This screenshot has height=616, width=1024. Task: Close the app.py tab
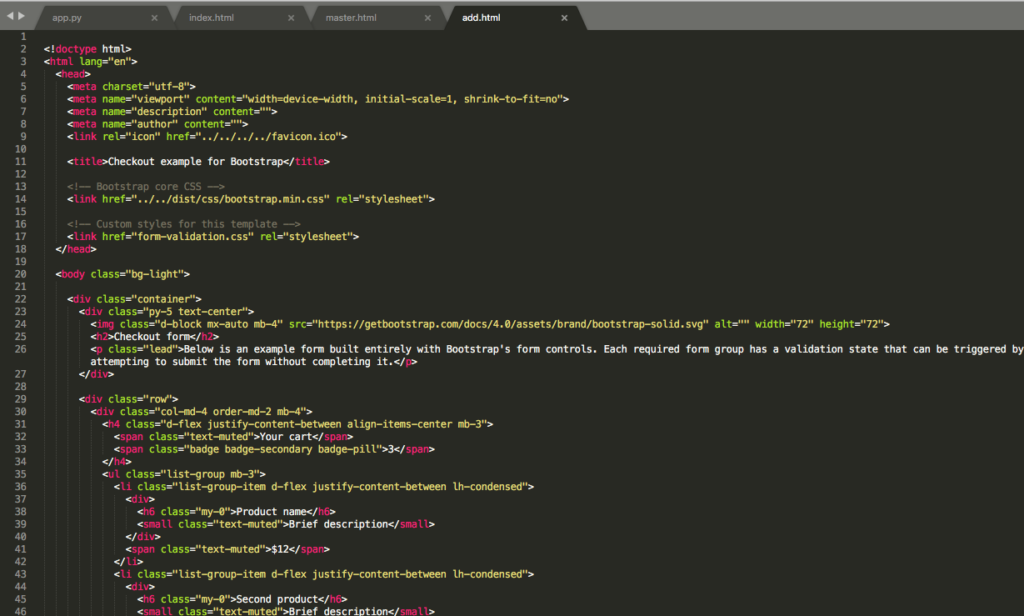[x=154, y=18]
